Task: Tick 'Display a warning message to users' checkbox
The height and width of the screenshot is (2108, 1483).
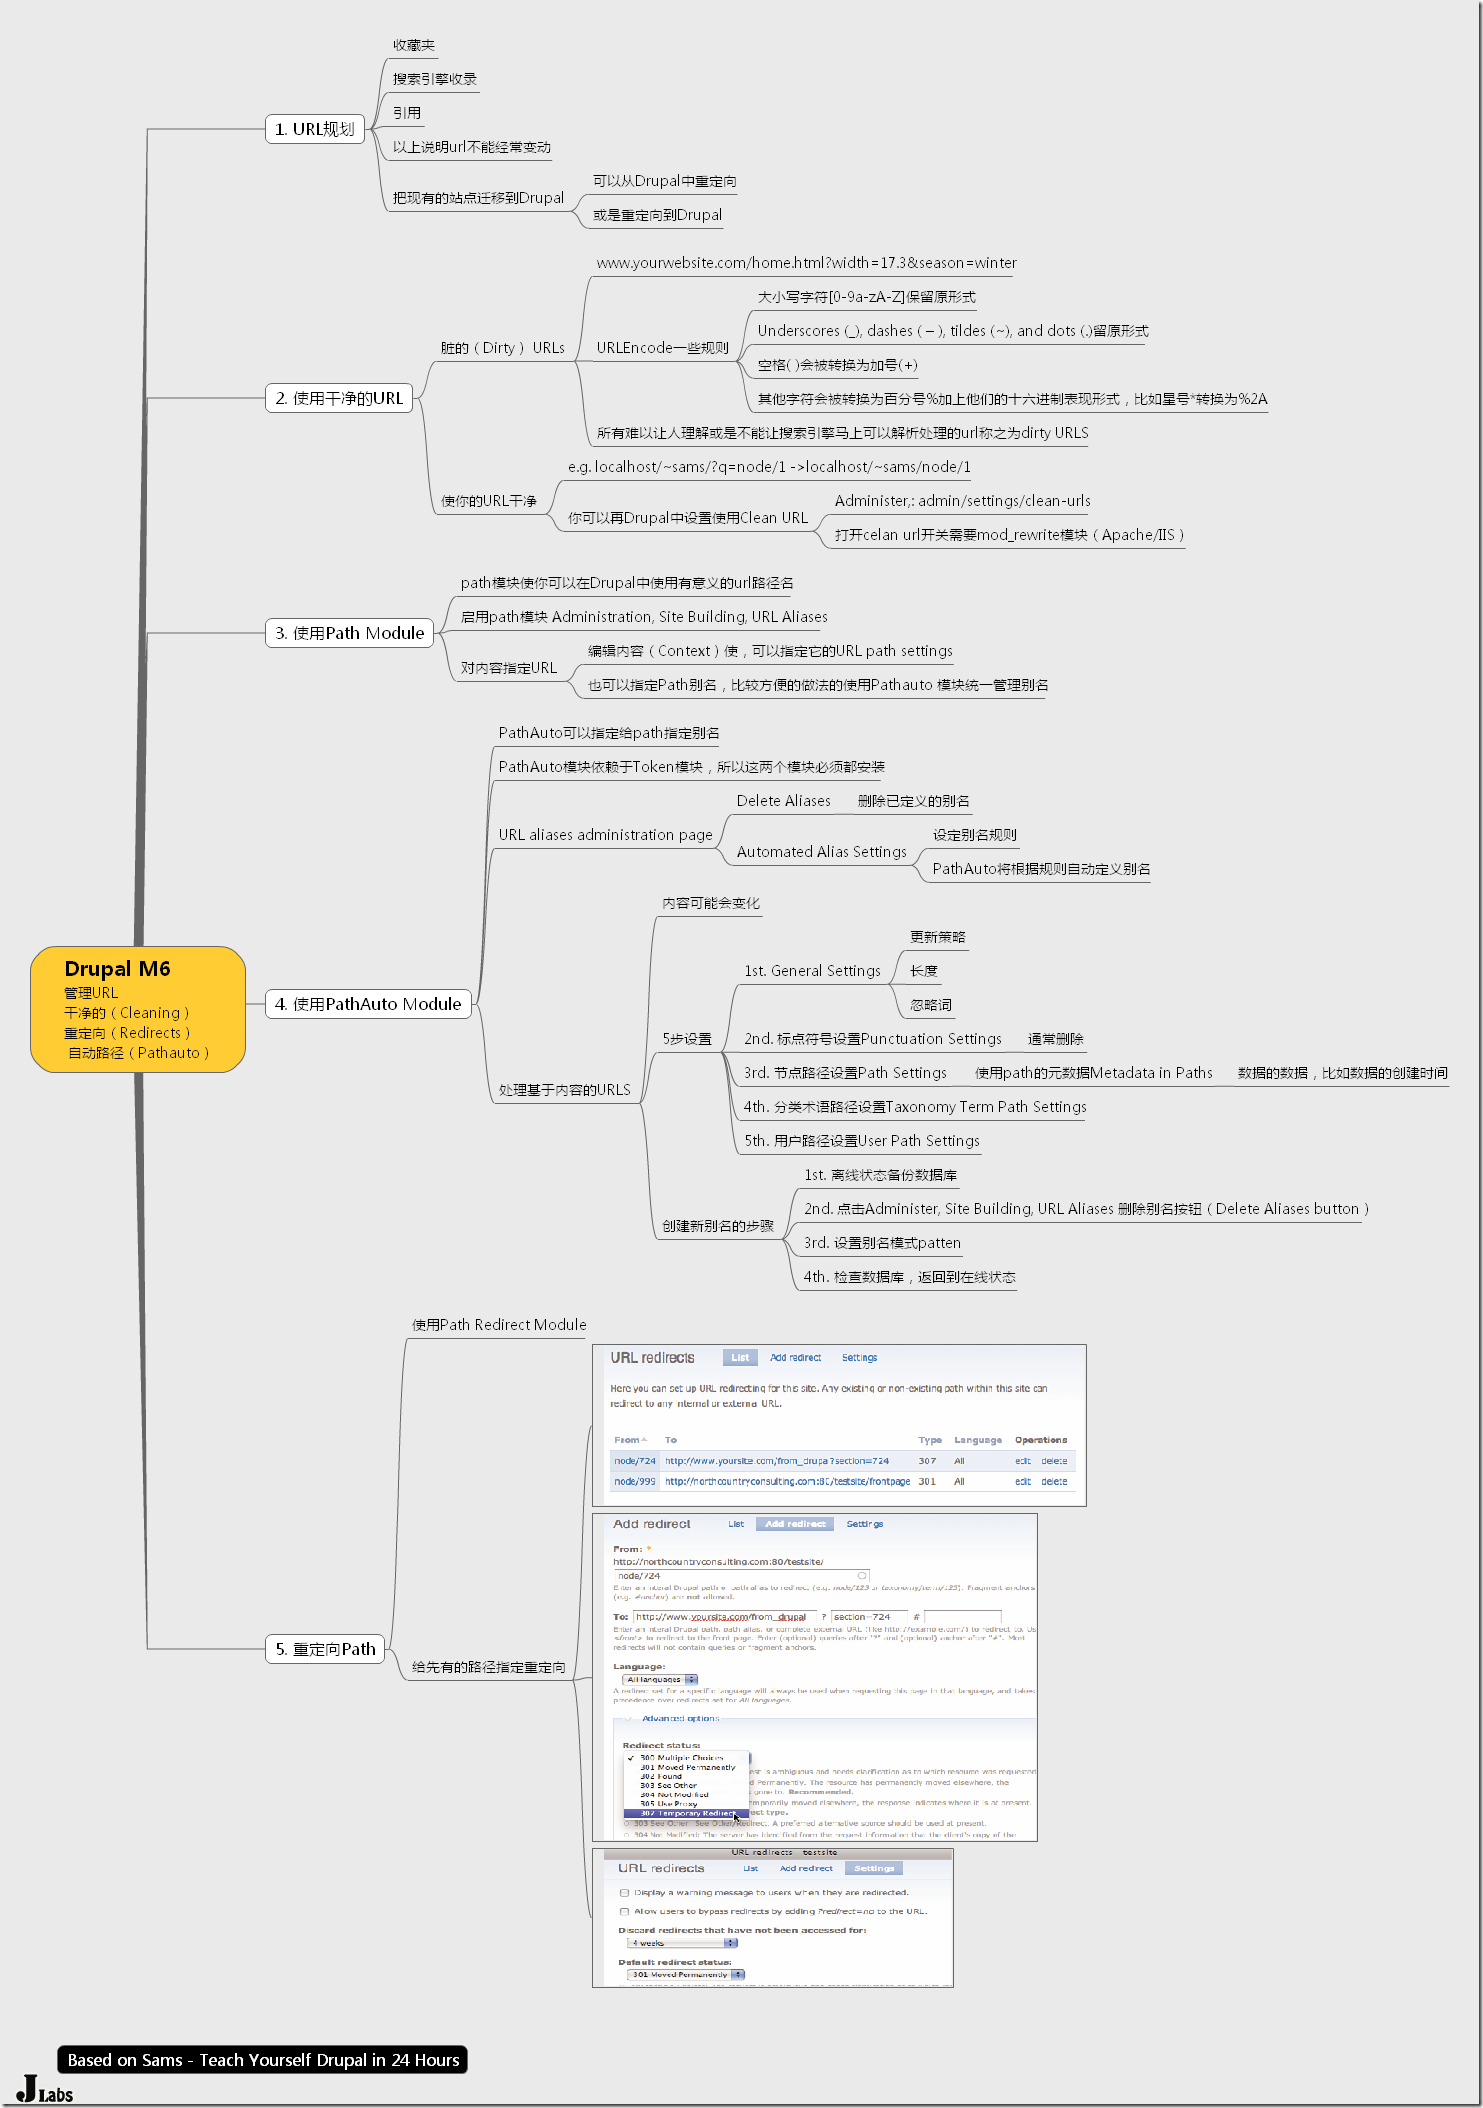Action: [x=625, y=1892]
